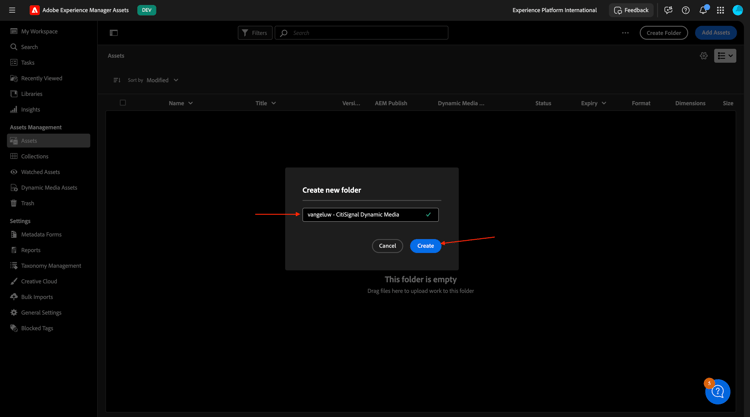Click the Blocked Tags icon
Image resolution: width=750 pixels, height=417 pixels.
[14, 328]
